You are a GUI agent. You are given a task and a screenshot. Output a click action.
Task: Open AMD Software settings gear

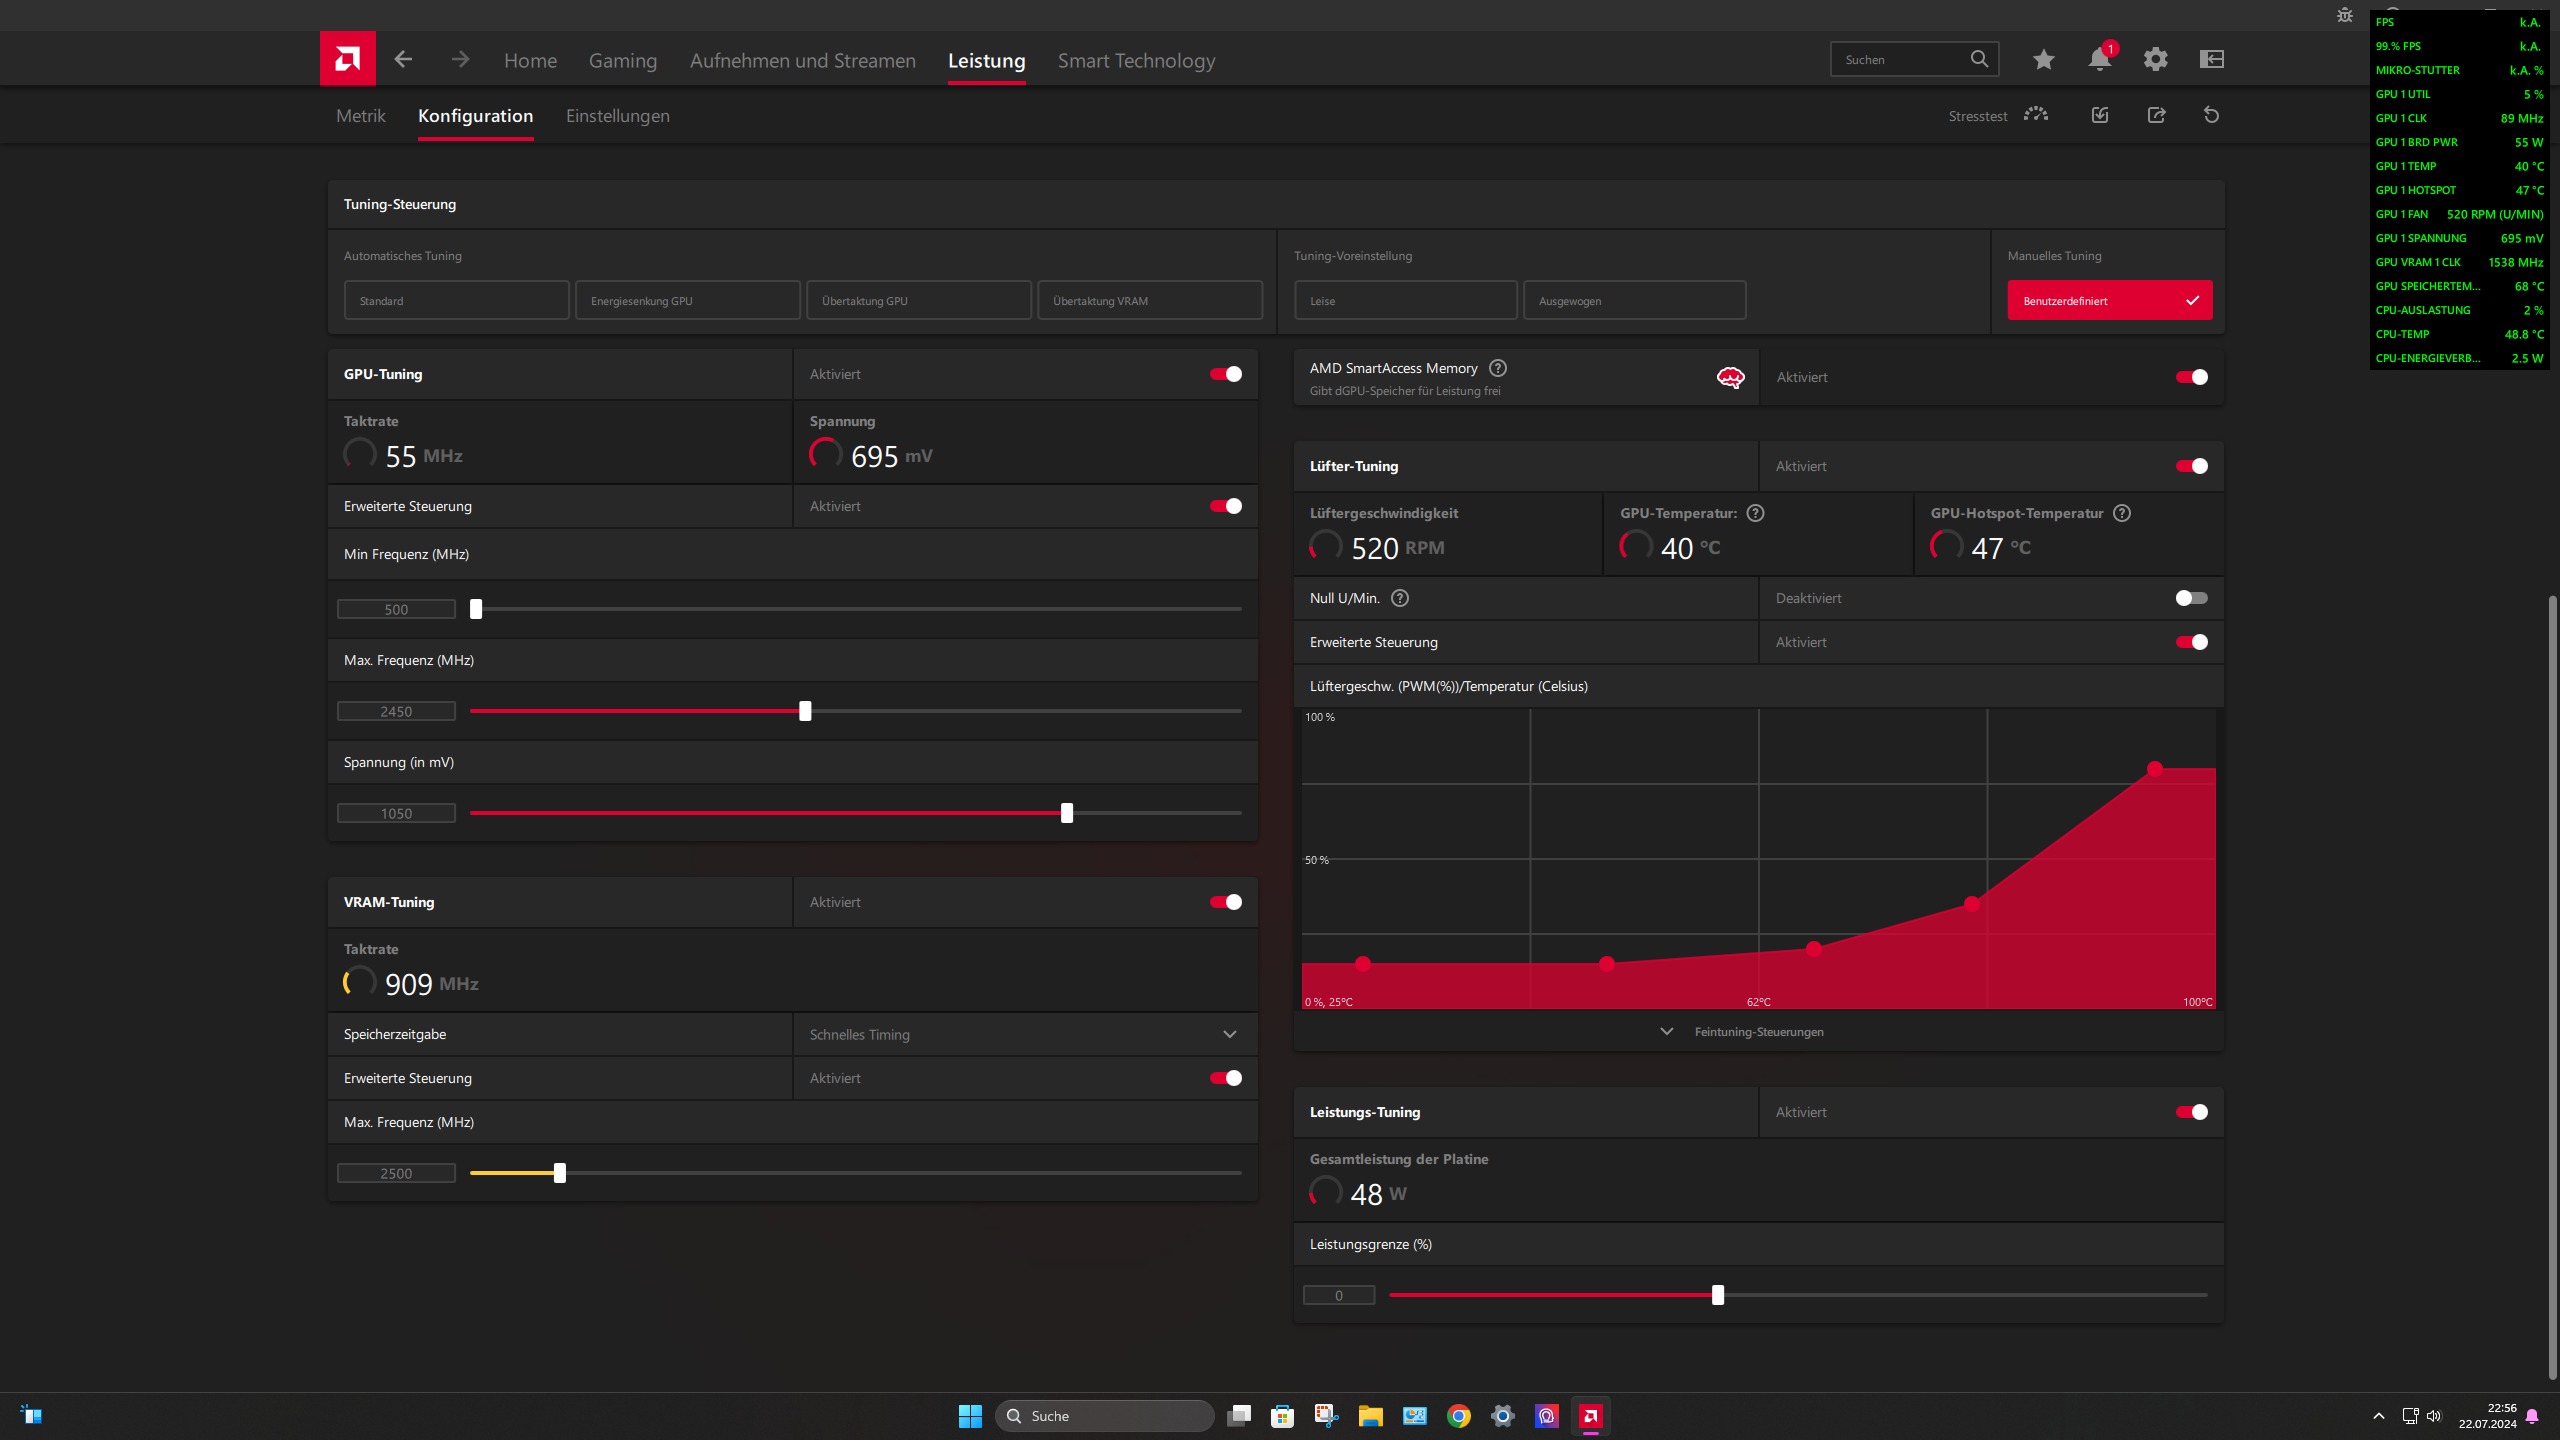(2155, 59)
